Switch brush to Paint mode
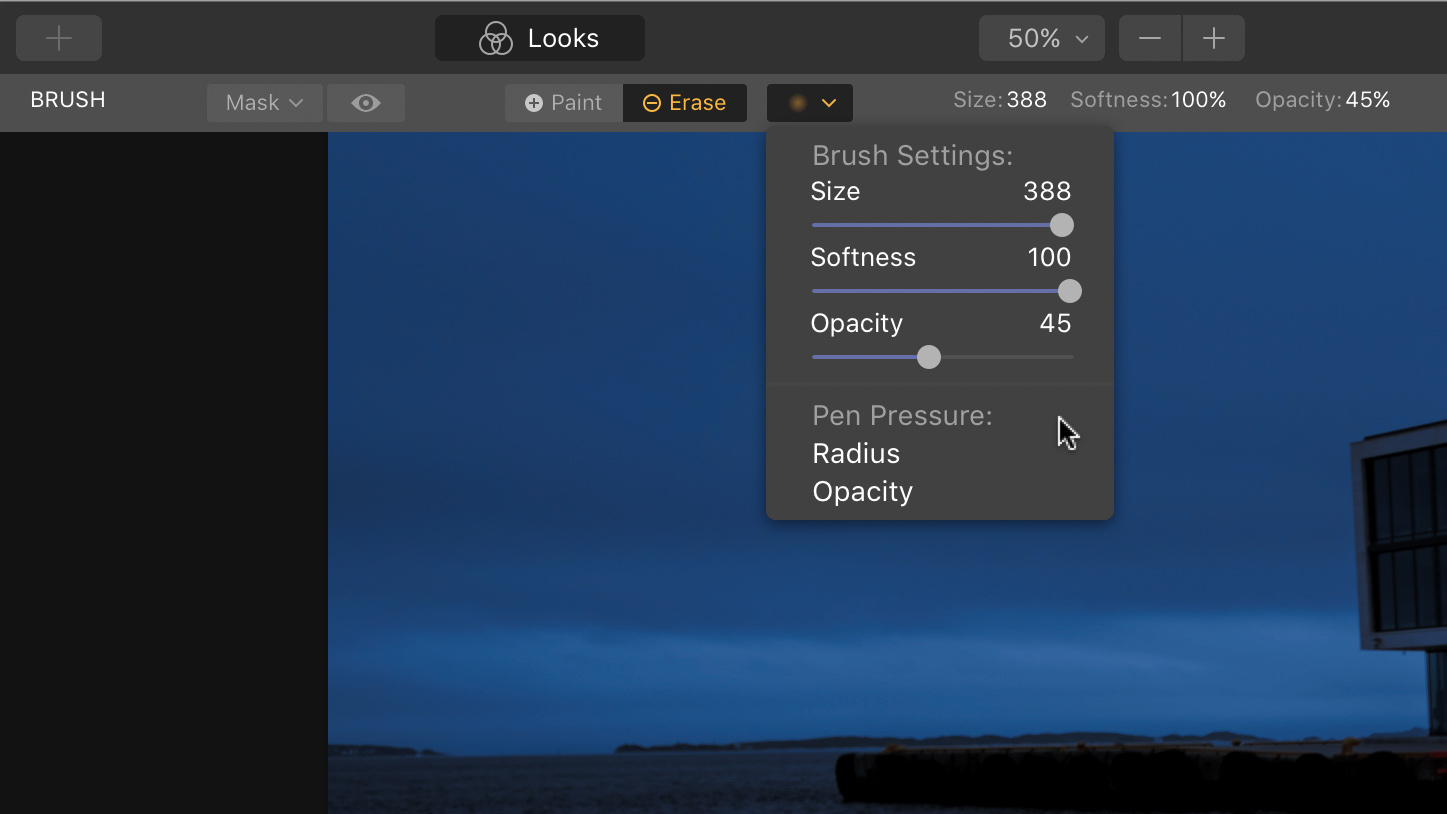The image size is (1447, 814). coord(564,103)
